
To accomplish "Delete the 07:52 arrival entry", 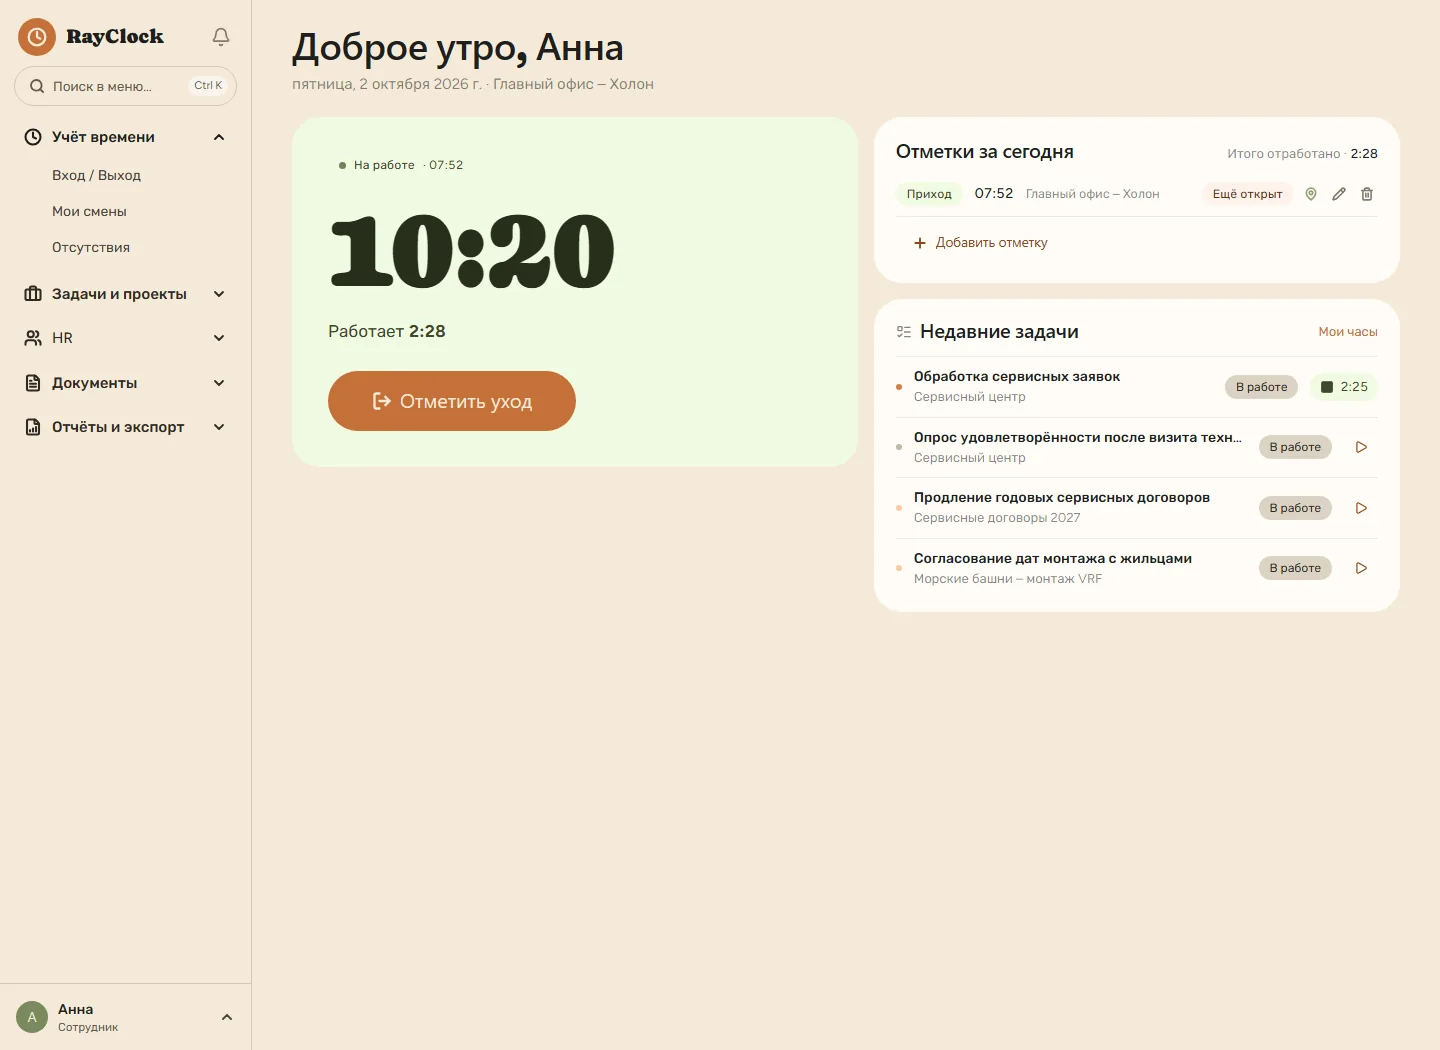I will tap(1367, 194).
